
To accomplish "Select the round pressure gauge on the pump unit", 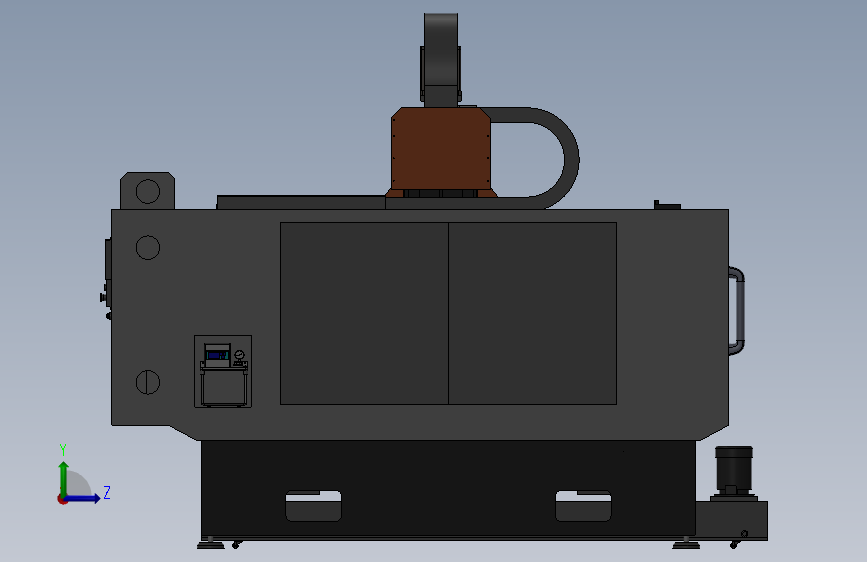I will click(x=239, y=355).
